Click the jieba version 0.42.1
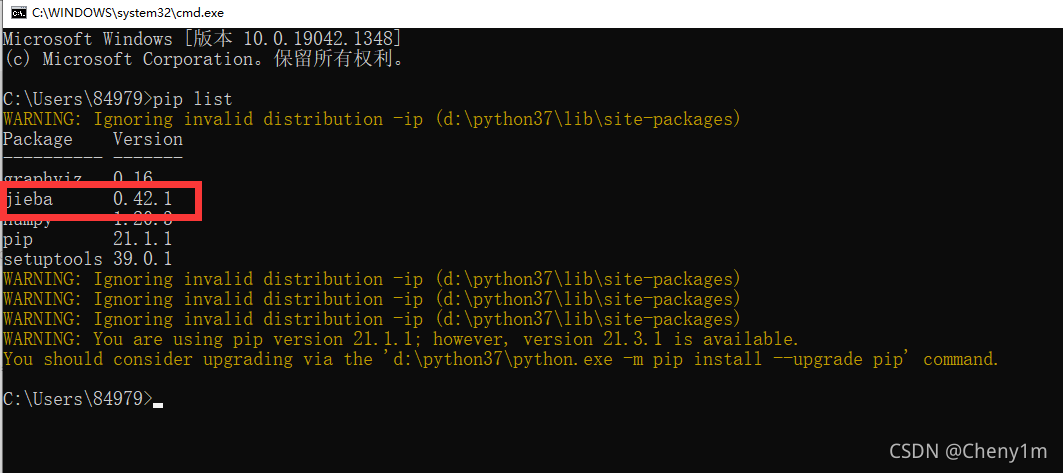Viewport: 1063px width, 473px height. (x=142, y=199)
